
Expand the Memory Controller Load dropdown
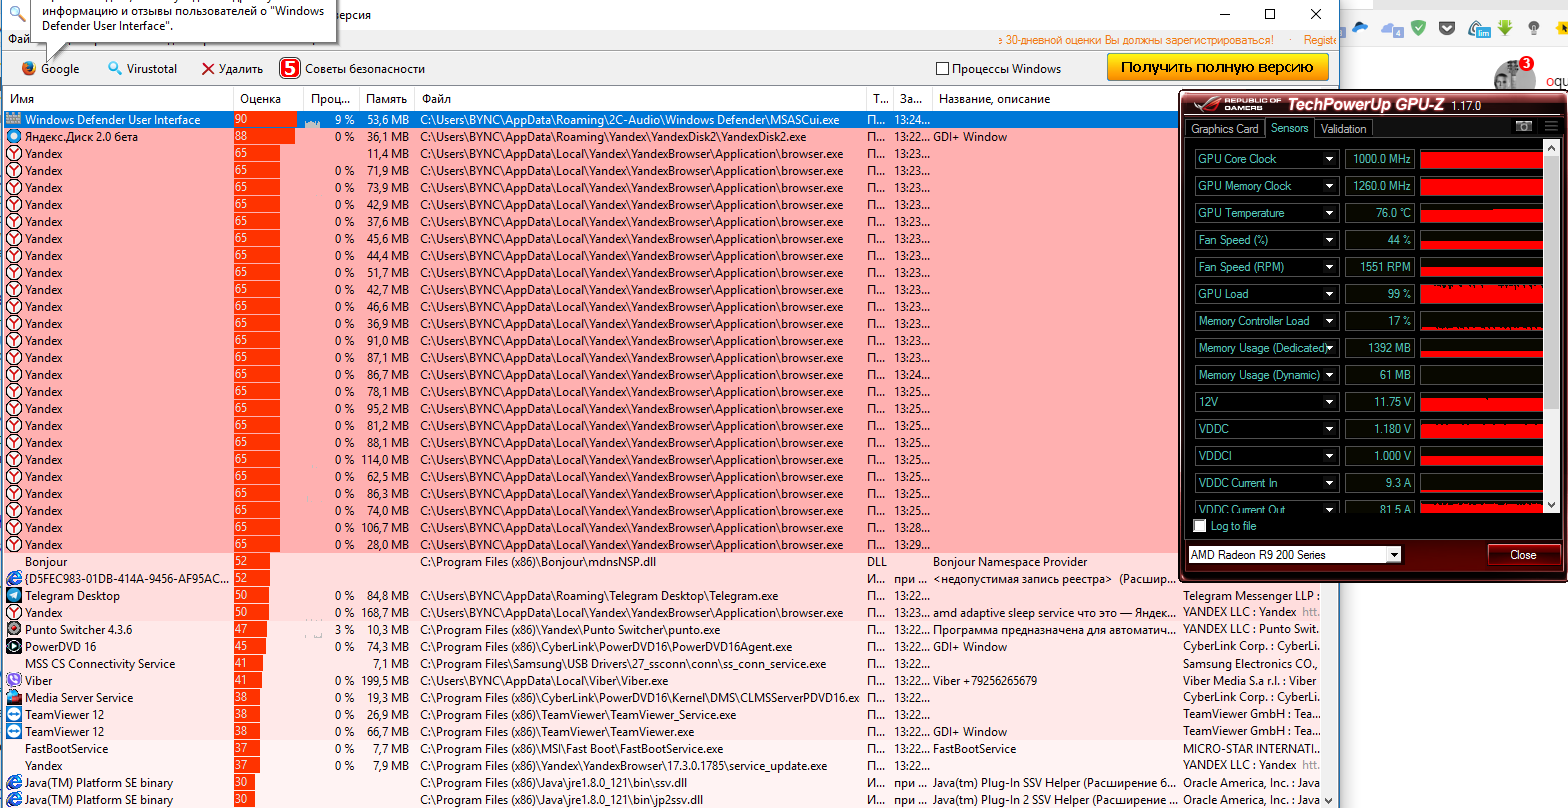pyautogui.click(x=1329, y=321)
